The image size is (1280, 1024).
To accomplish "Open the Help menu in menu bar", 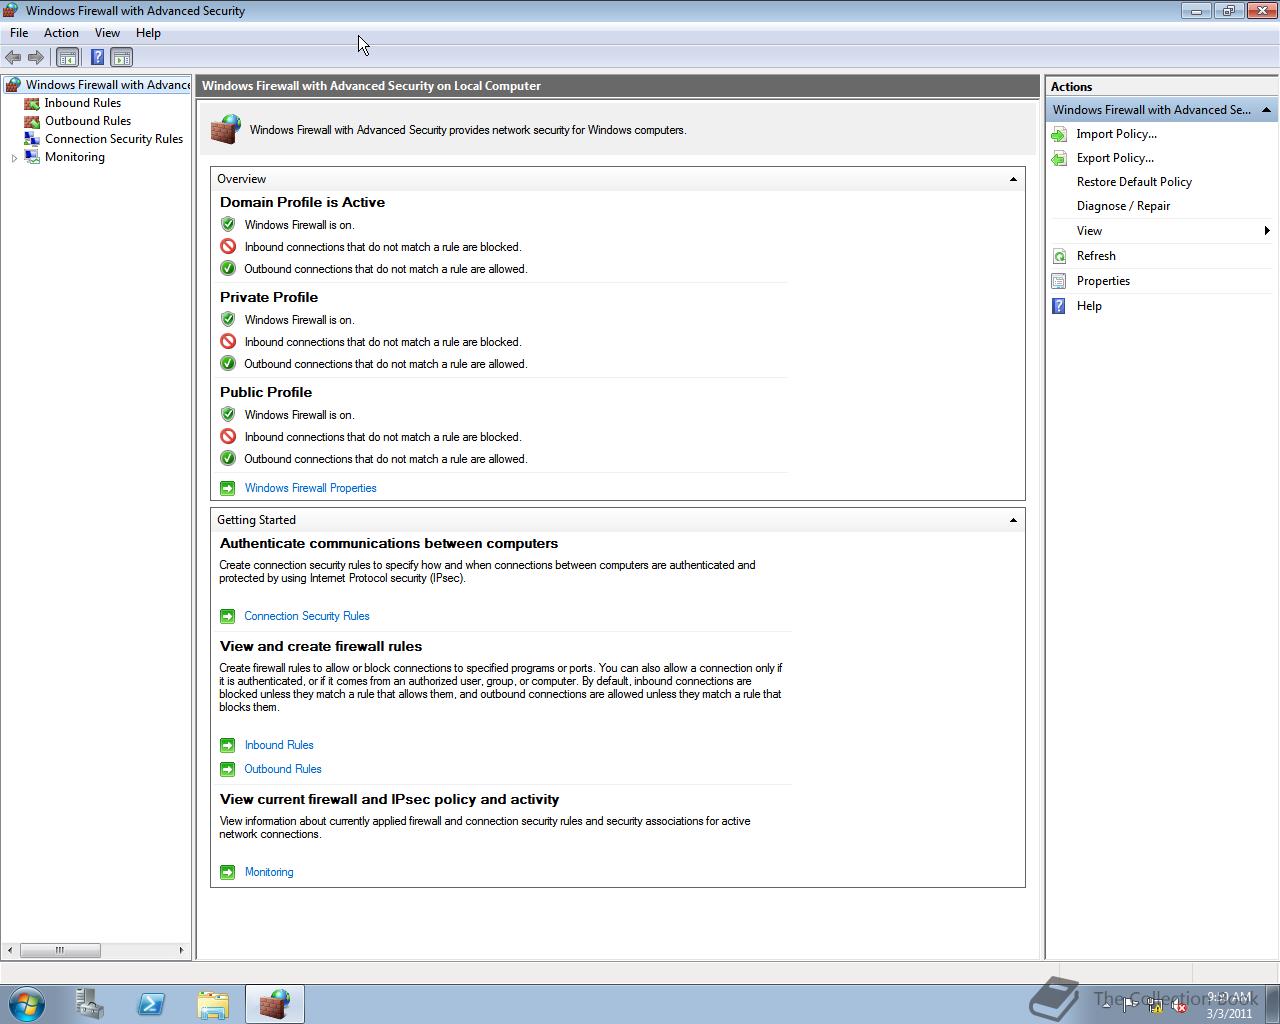I will pyautogui.click(x=148, y=33).
